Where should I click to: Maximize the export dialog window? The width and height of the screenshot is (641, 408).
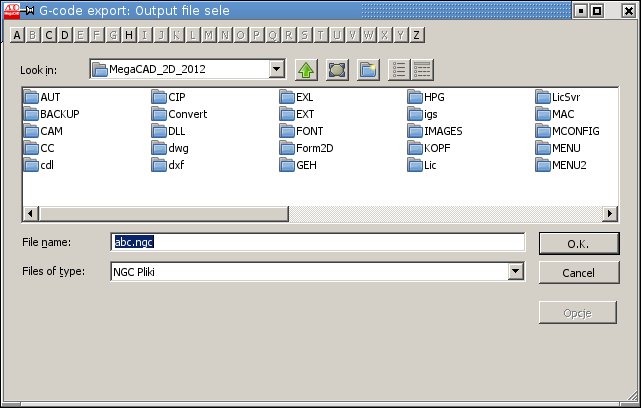597,11
